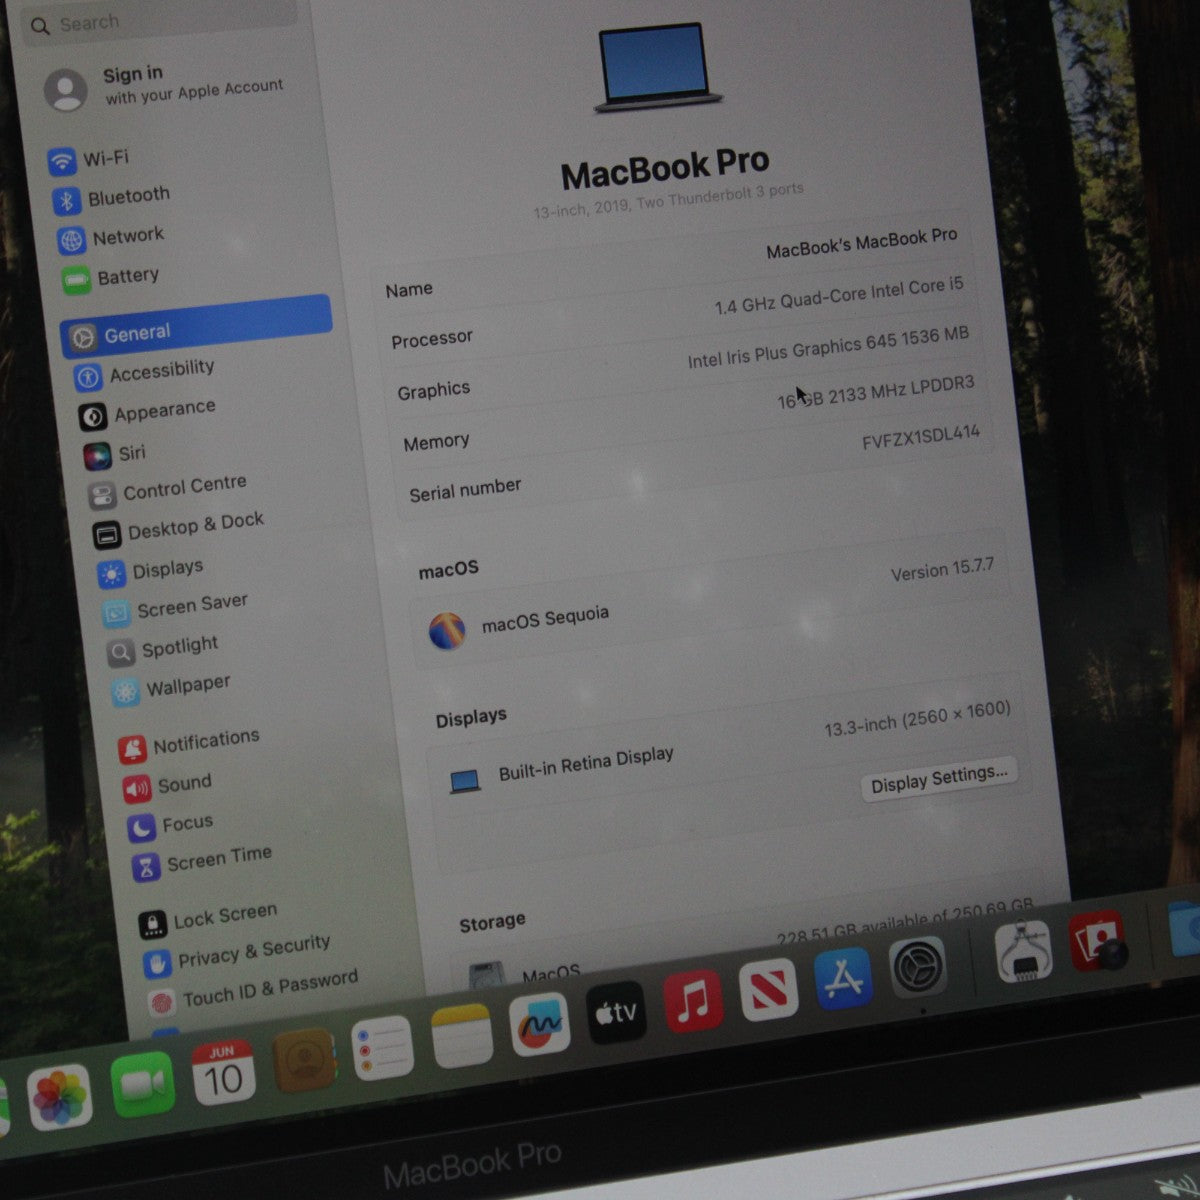Open Lock Screen settings
This screenshot has height=1200, width=1200.
tap(208, 918)
